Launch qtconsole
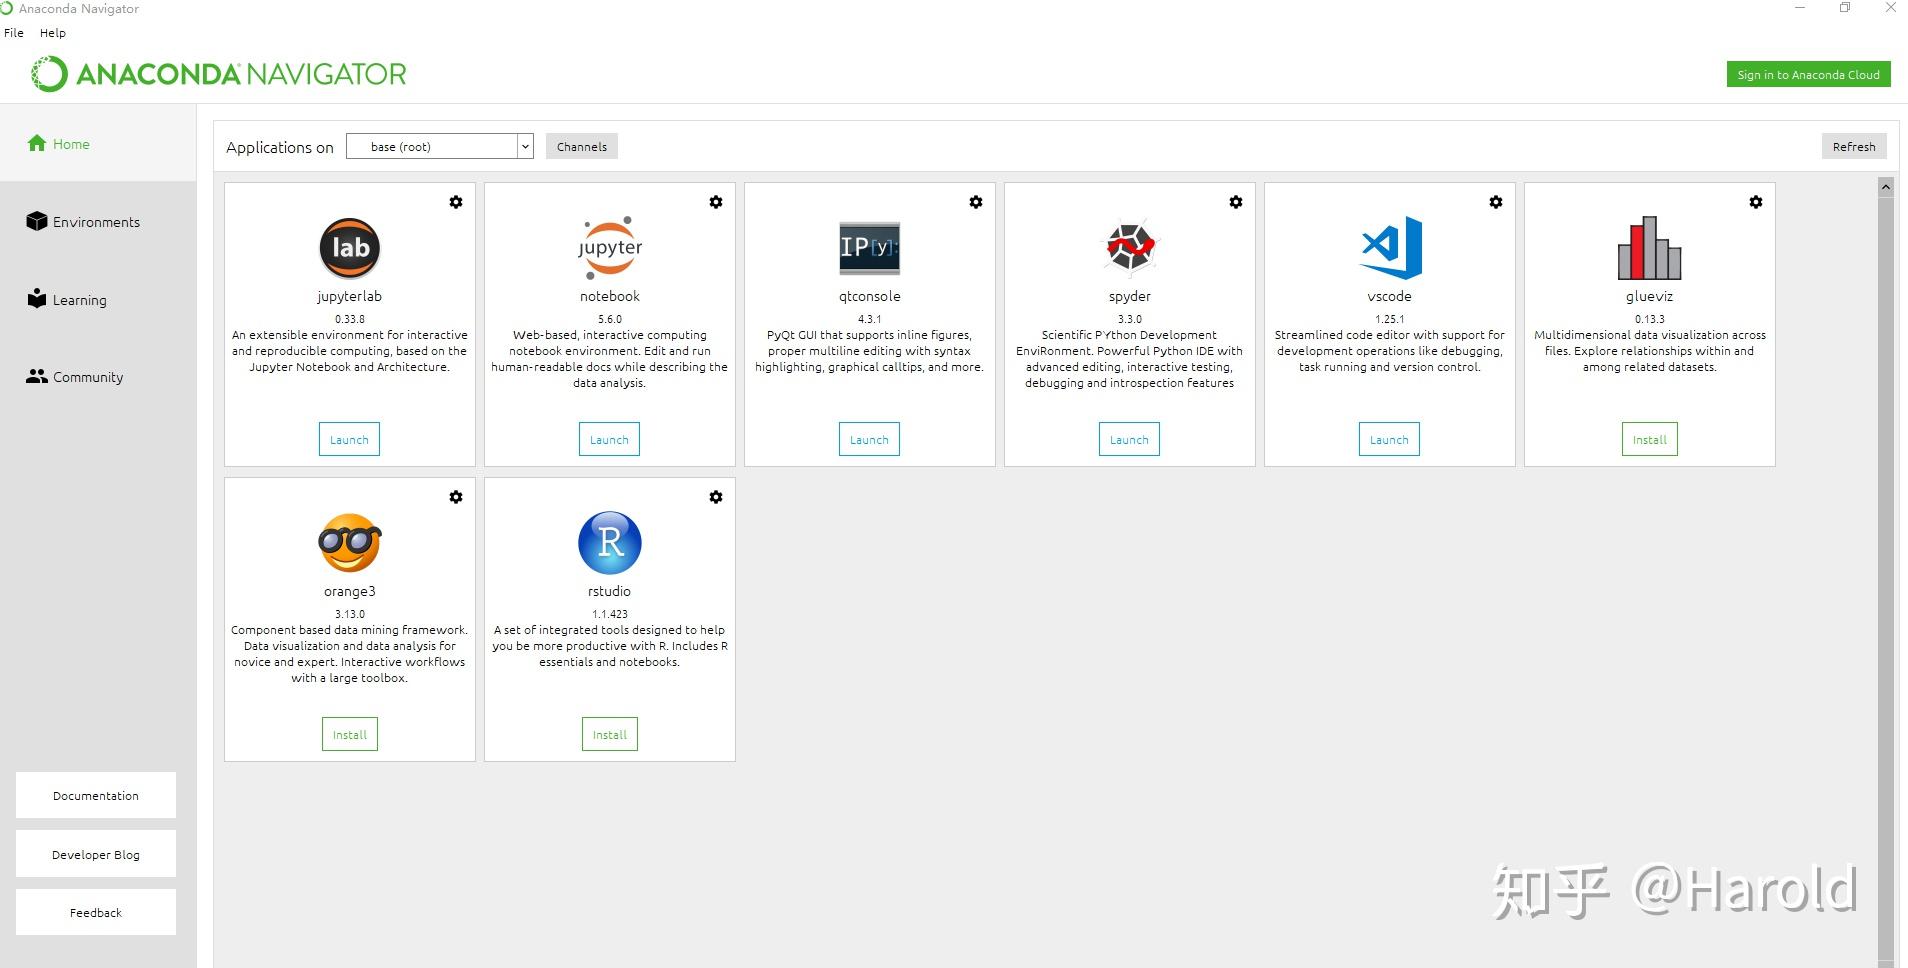 [869, 439]
